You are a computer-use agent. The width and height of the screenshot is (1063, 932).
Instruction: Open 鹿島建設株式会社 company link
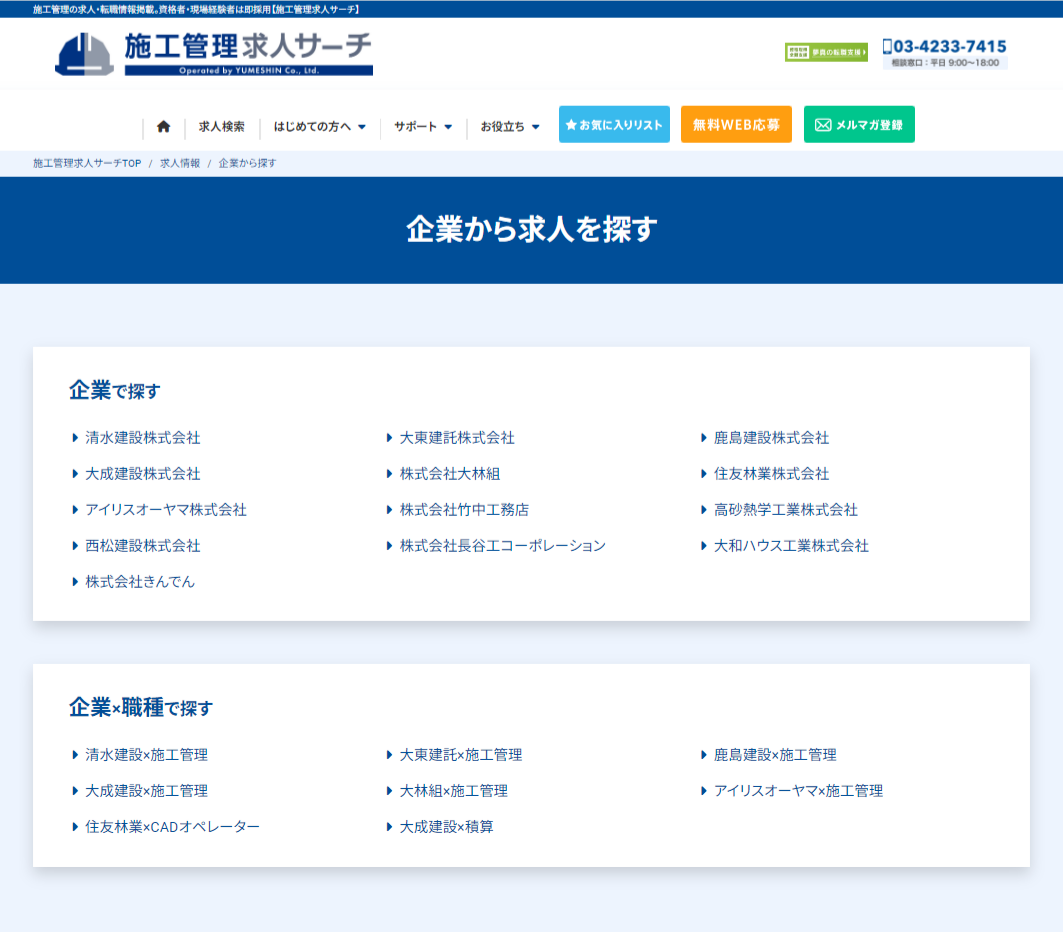(771, 438)
